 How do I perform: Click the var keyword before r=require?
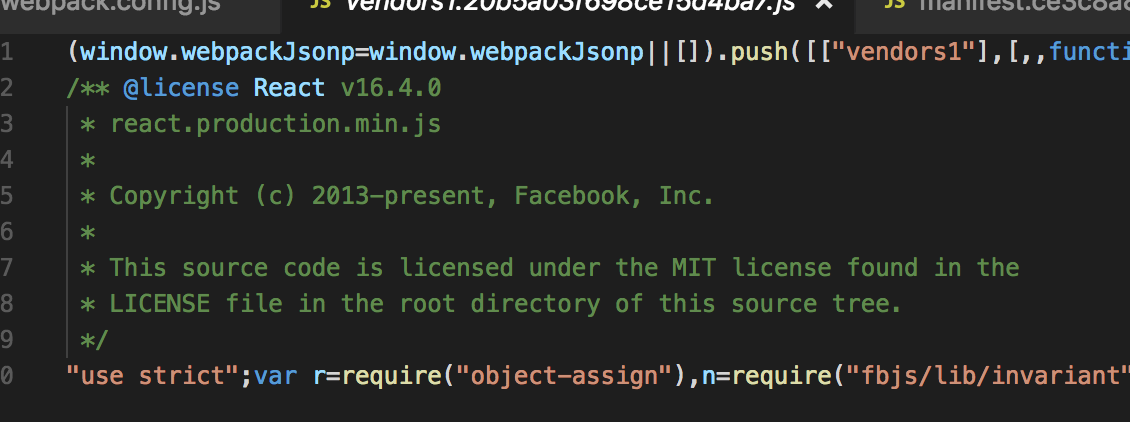click(x=275, y=376)
